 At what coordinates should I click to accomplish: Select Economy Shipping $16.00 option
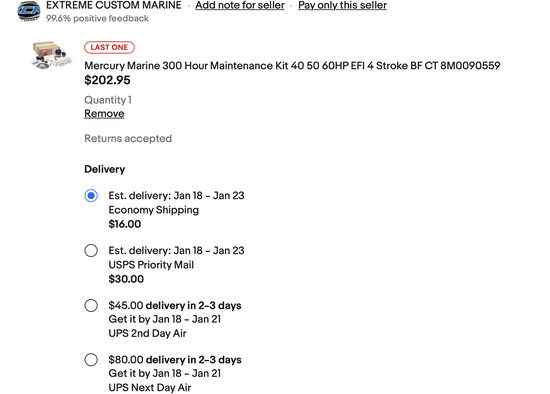pyautogui.click(x=91, y=195)
